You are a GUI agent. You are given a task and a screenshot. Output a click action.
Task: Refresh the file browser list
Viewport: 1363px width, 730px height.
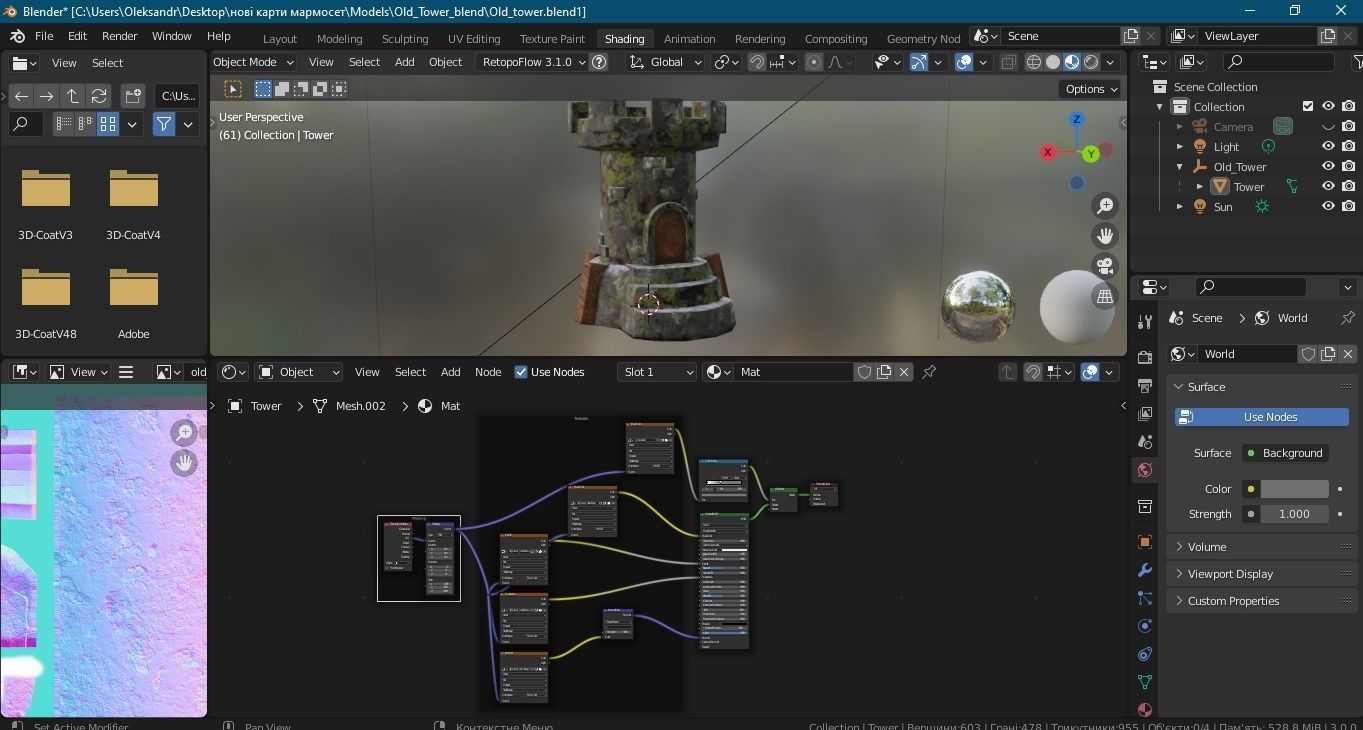tap(99, 96)
